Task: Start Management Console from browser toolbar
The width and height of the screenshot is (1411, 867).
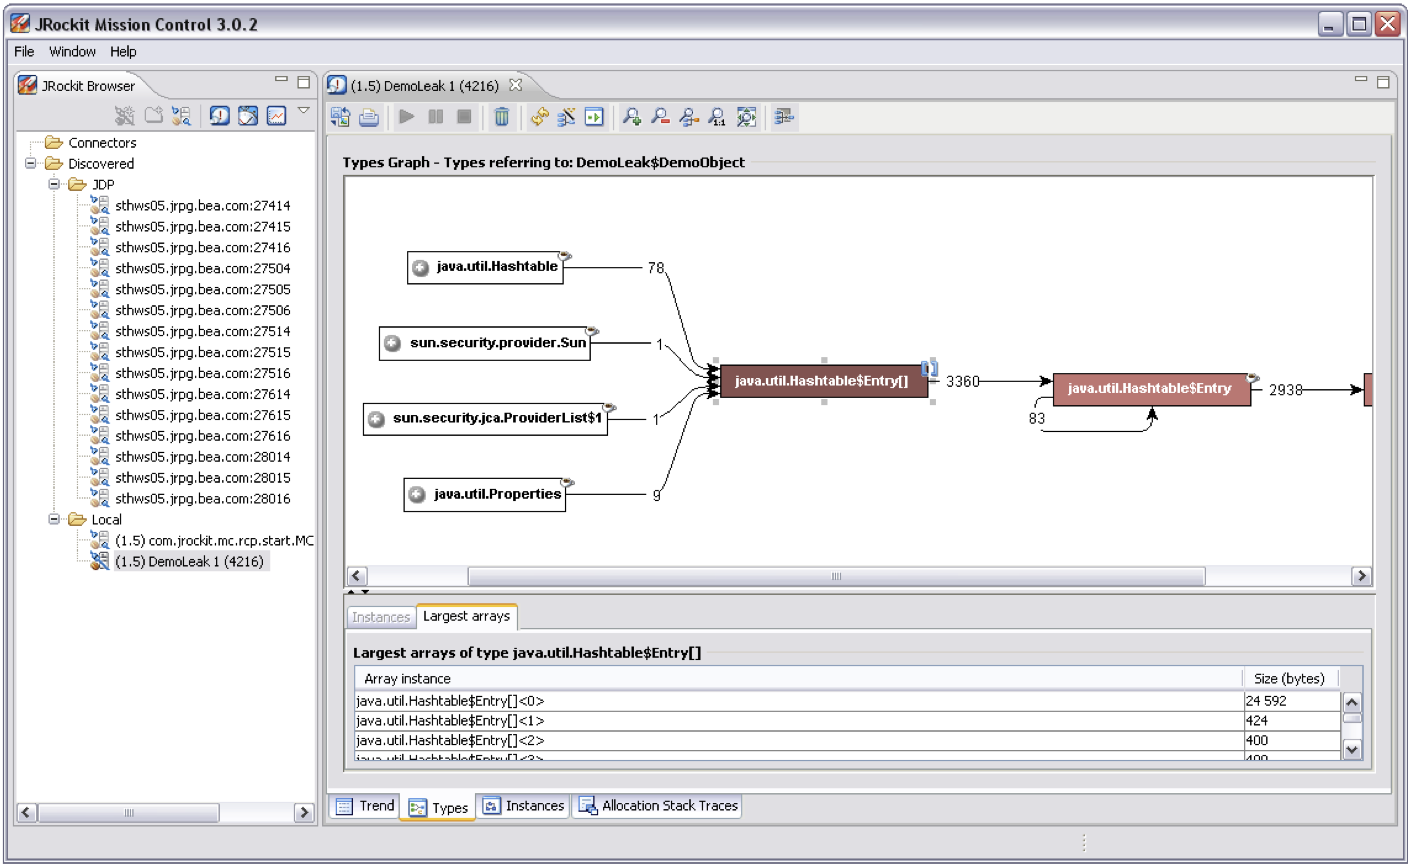Action: (x=248, y=116)
